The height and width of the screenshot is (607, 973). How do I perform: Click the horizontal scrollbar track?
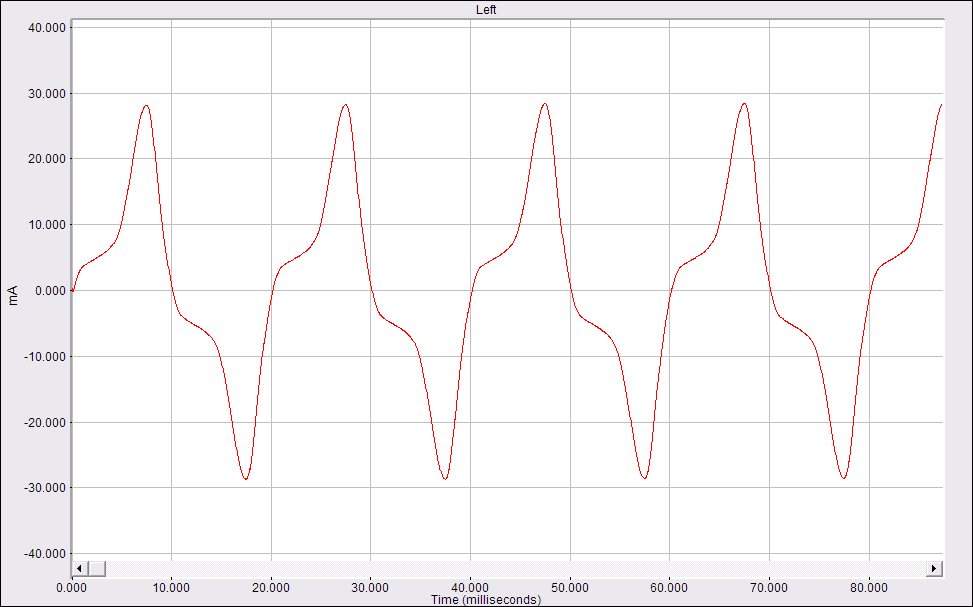click(x=515, y=569)
